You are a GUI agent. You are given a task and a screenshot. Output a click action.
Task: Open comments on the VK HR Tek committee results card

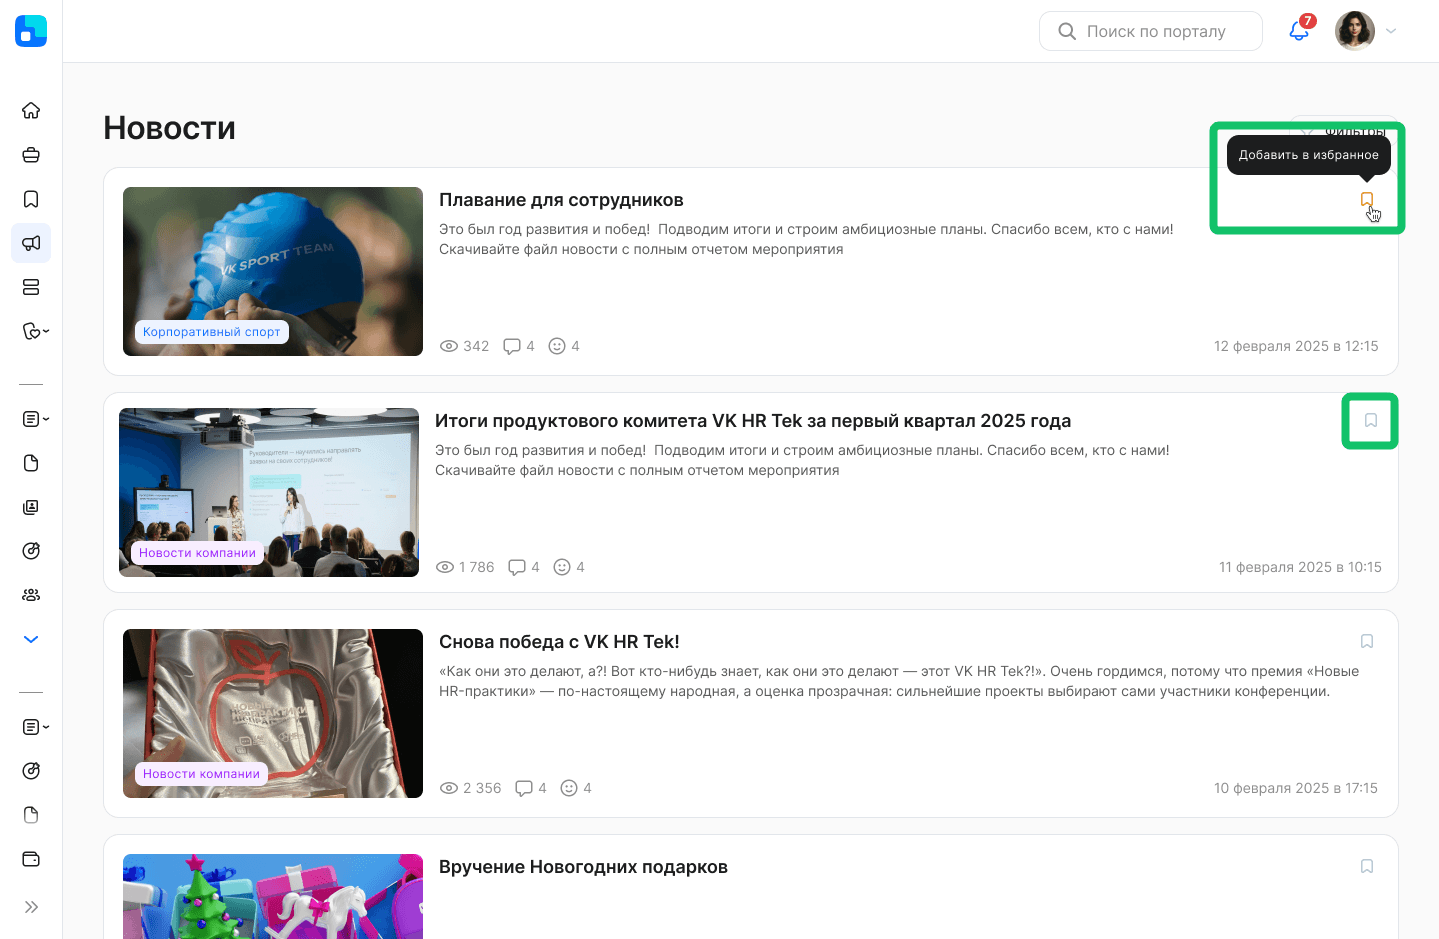tap(517, 567)
